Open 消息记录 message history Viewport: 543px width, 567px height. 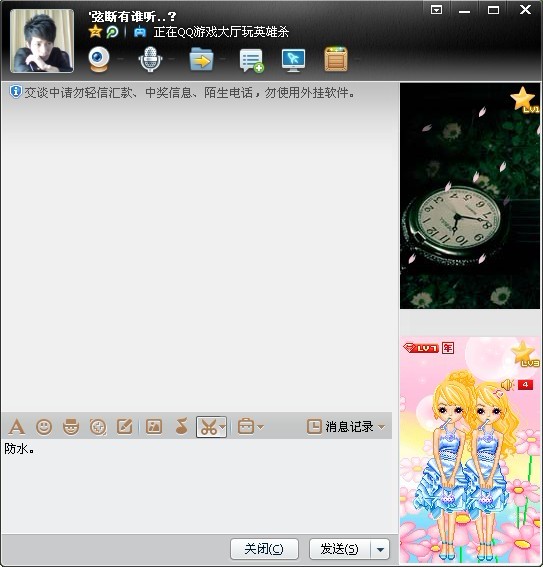340,427
